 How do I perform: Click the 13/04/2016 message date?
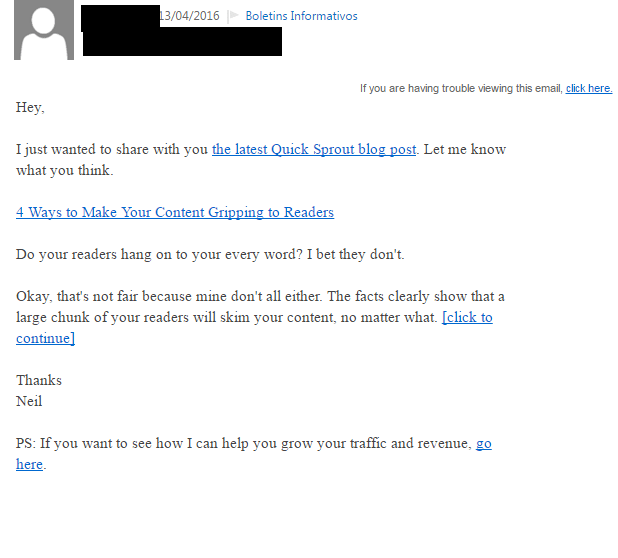tap(189, 16)
